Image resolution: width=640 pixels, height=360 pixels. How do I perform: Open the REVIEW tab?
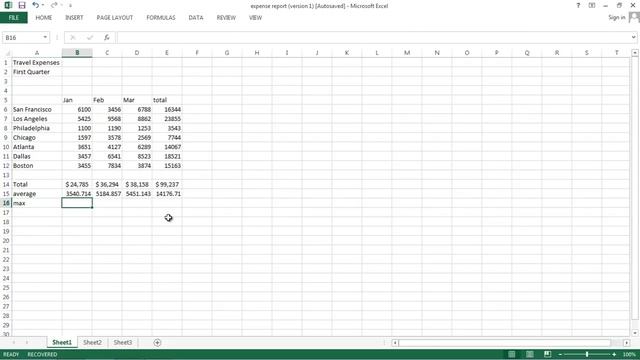[226, 18]
